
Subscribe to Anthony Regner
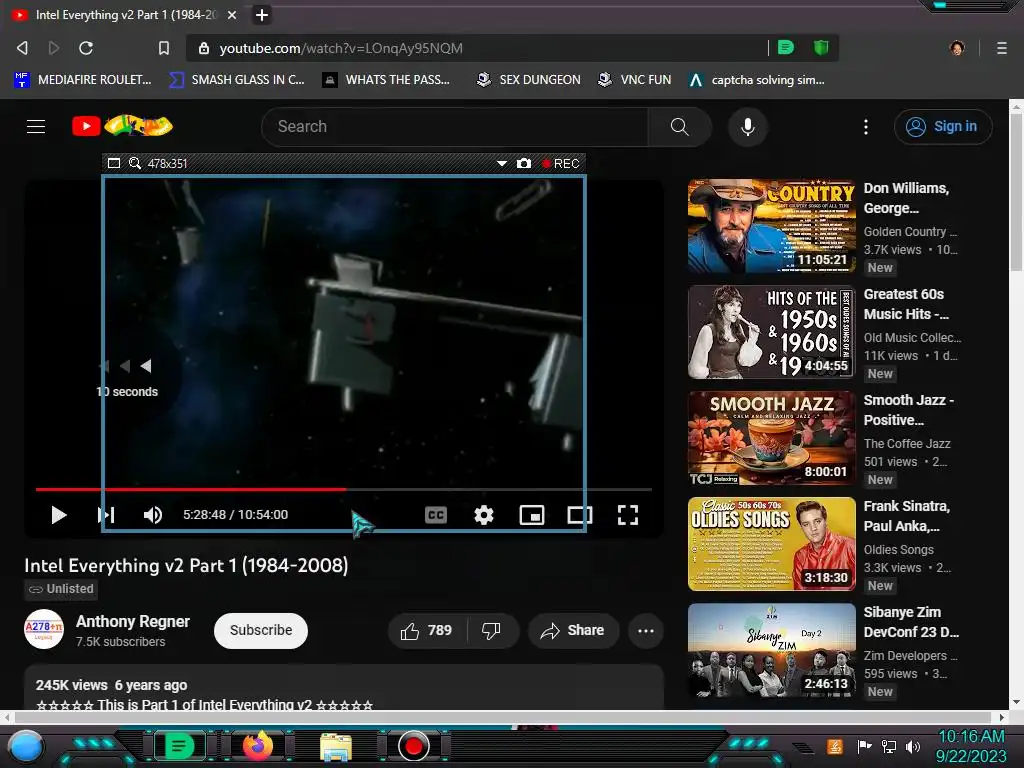click(261, 630)
